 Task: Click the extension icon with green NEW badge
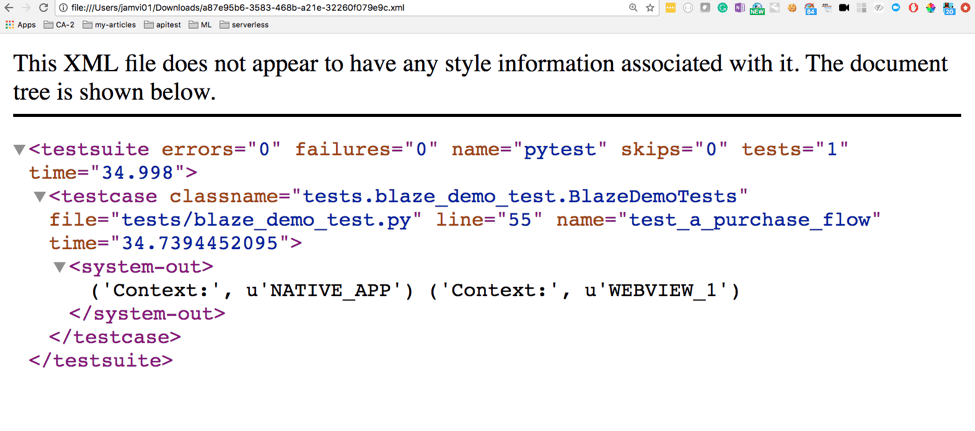(757, 9)
